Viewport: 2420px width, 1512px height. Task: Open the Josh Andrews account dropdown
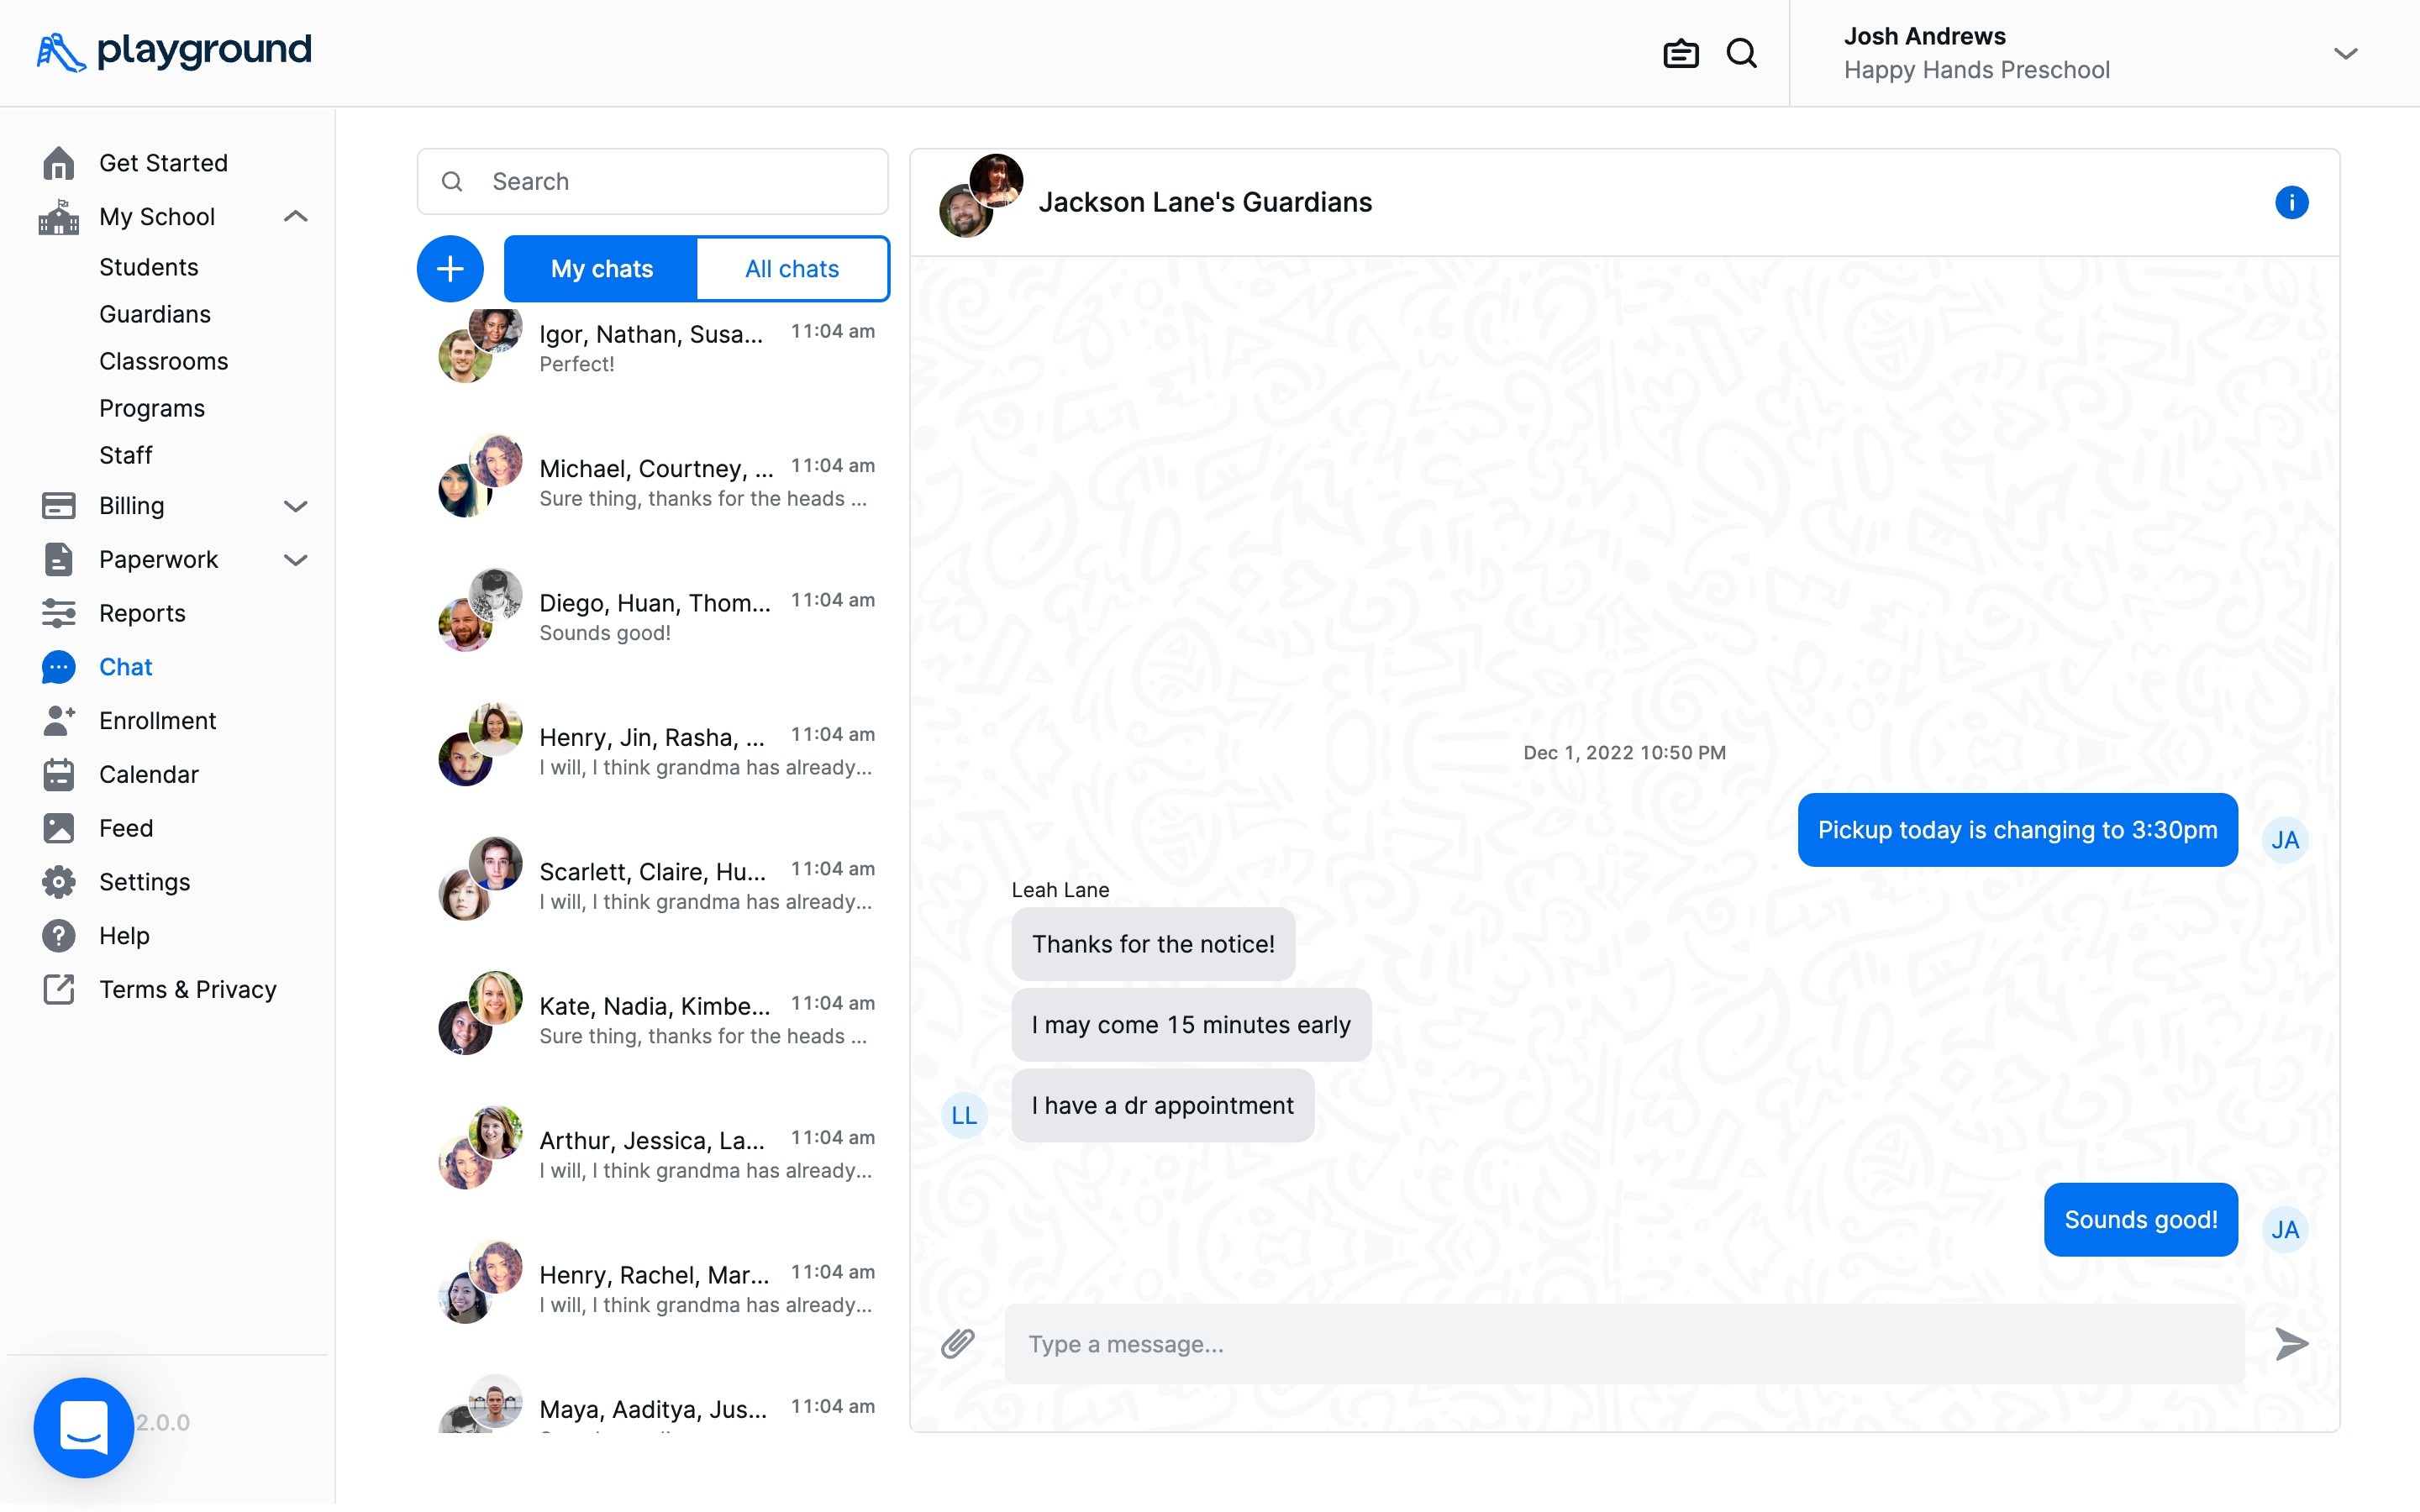pos(2345,53)
